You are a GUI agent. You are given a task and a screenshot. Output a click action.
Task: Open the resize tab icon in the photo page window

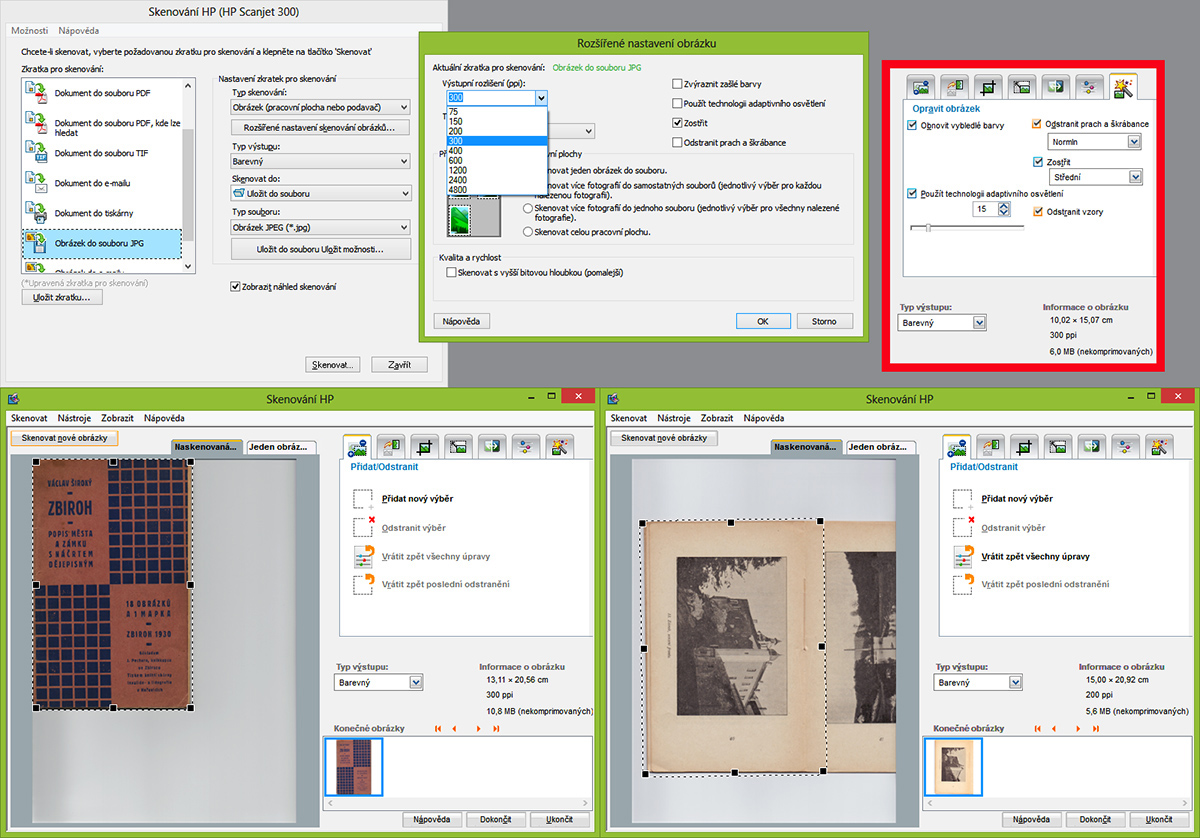coord(1058,447)
